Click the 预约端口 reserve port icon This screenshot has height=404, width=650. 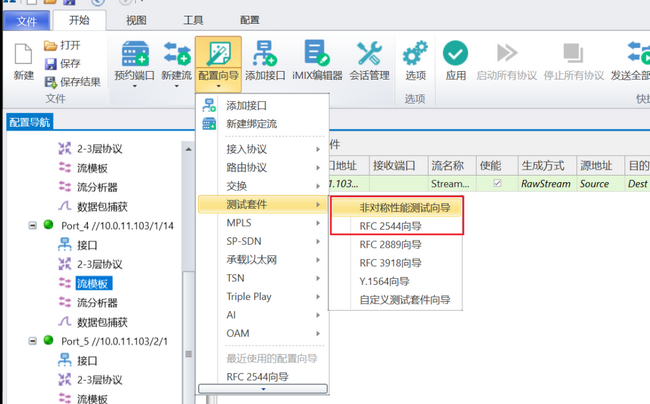point(136,54)
